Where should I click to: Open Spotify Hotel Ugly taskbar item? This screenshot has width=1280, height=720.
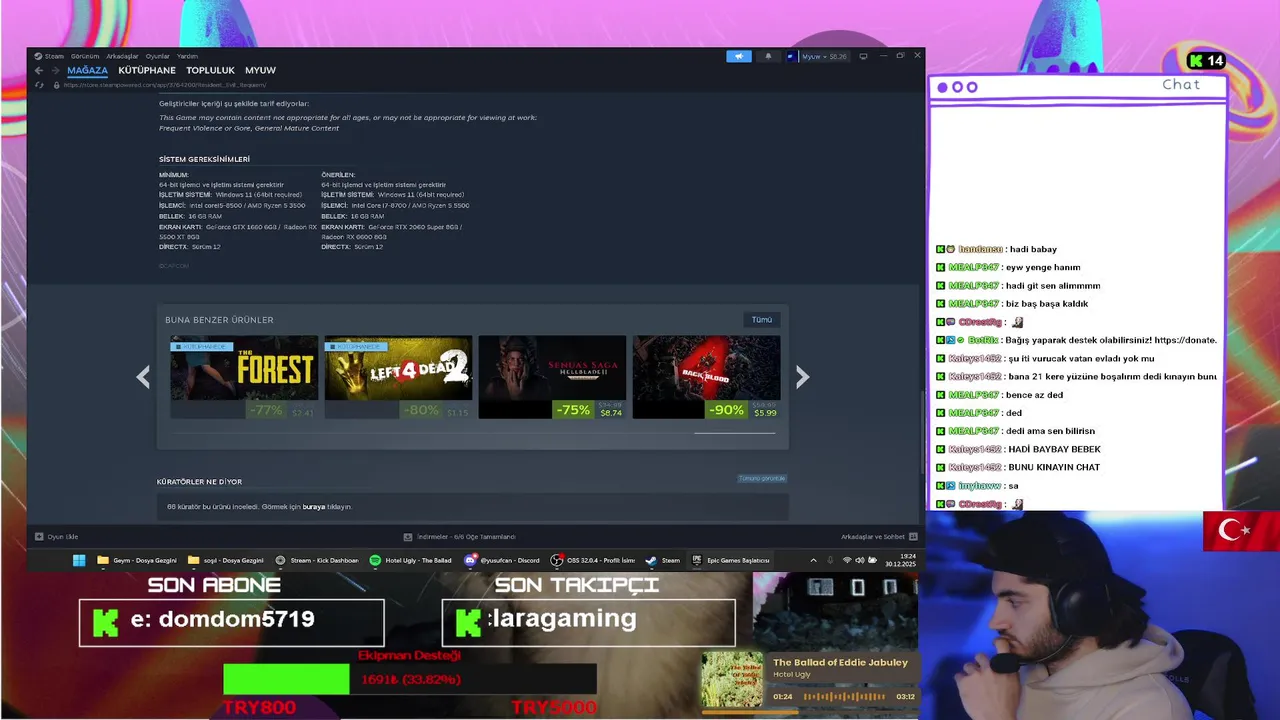[x=411, y=560]
